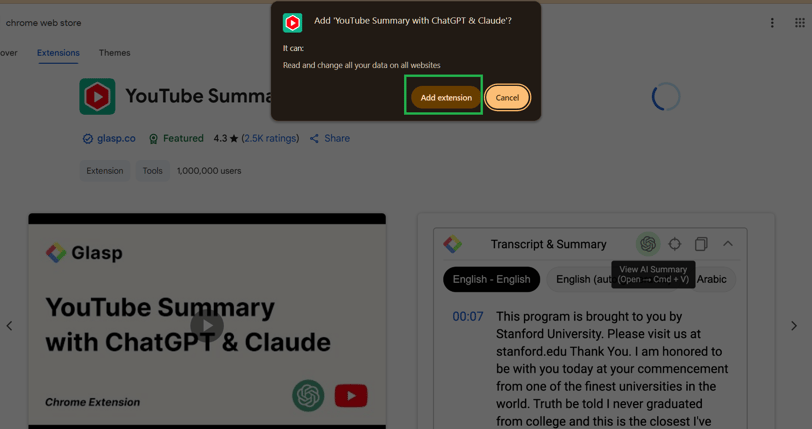Click the YouTube Summary extension logo in the page header
This screenshot has height=429, width=812.
[97, 96]
